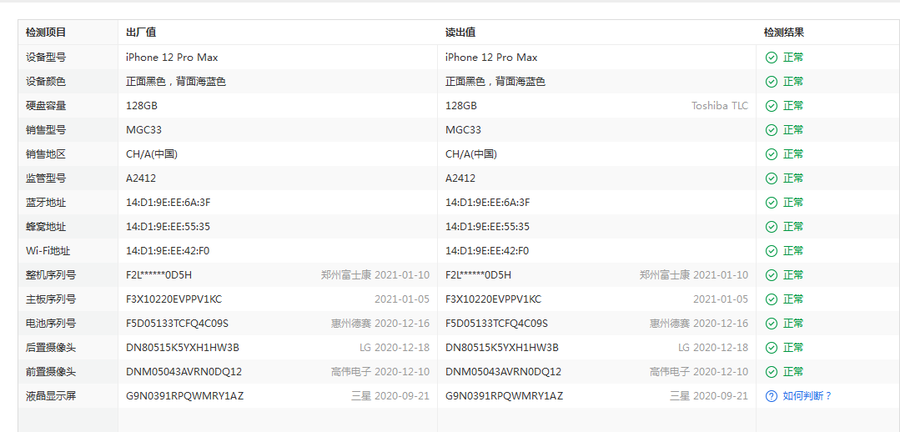Click the green check icon in 整机序列号 row

pyautogui.click(x=771, y=275)
